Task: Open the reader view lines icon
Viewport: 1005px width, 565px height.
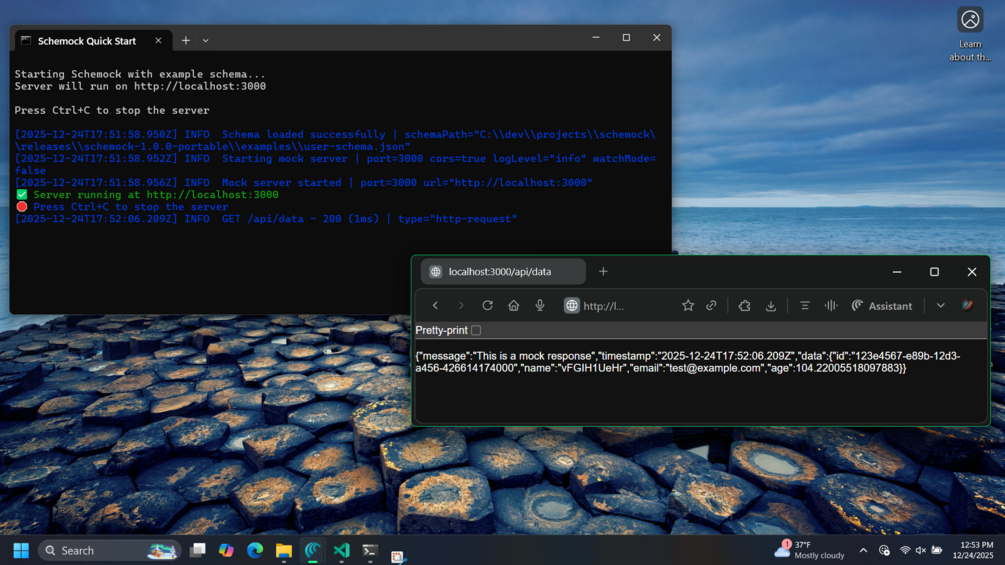Action: pyautogui.click(x=804, y=306)
